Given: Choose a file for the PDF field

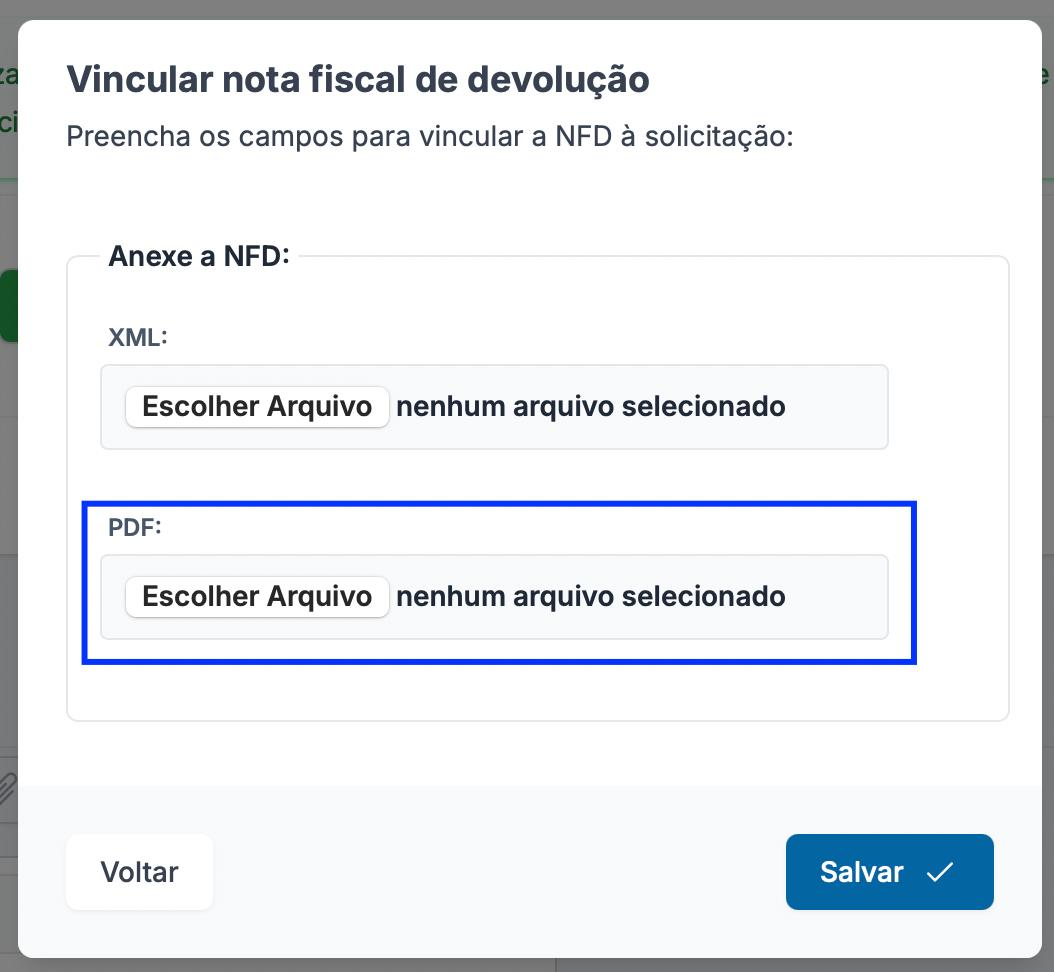Looking at the screenshot, I should point(257,597).
